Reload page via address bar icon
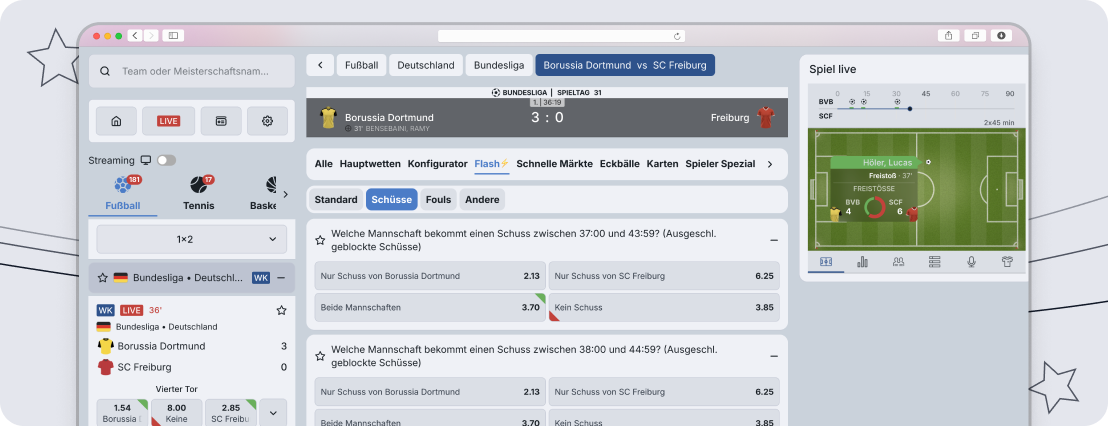The height and width of the screenshot is (426, 1108). [677, 36]
